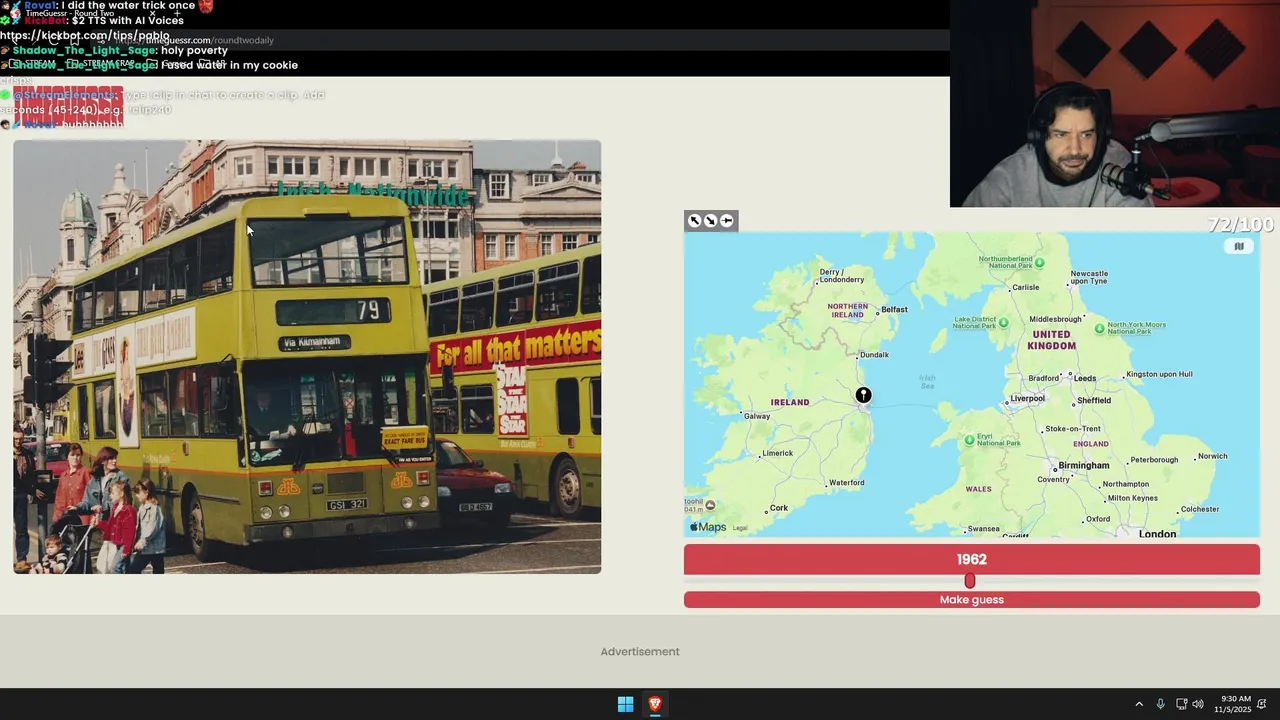Click the 1962 year display bar
The image size is (1280, 720).
(972, 560)
